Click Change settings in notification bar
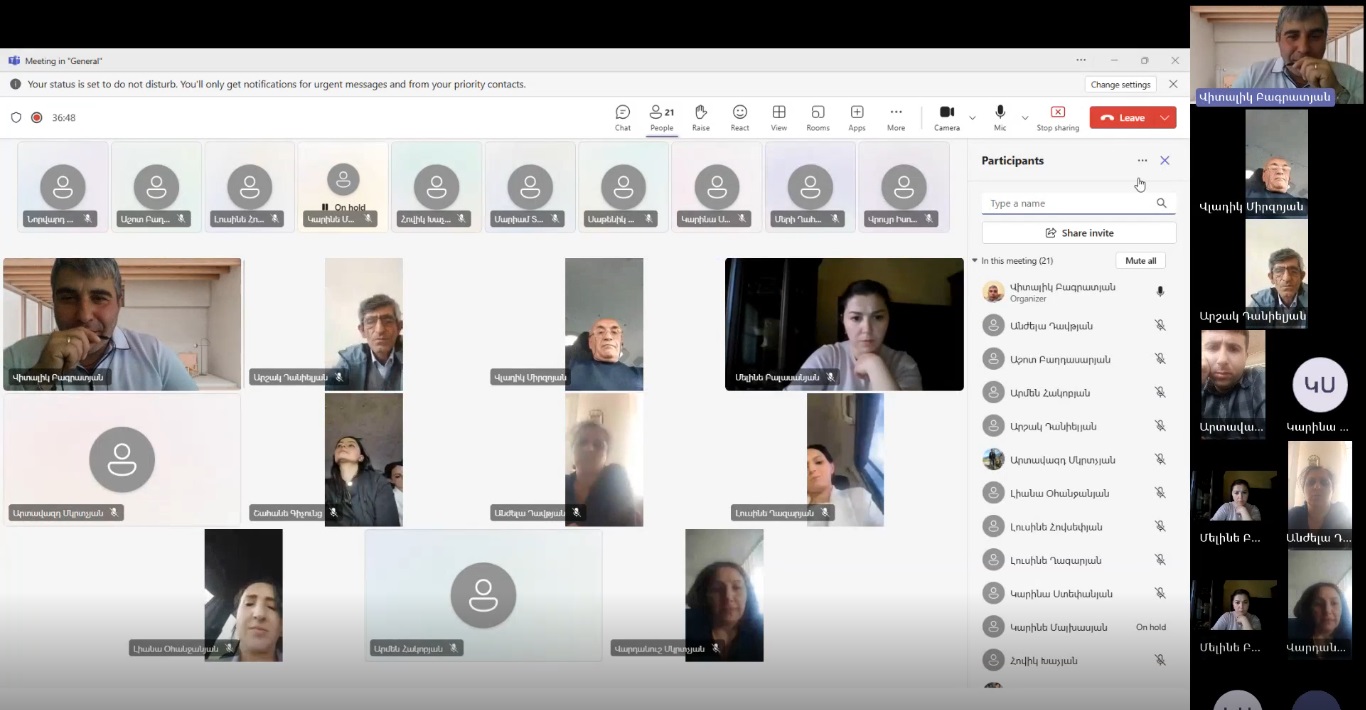 [1120, 85]
